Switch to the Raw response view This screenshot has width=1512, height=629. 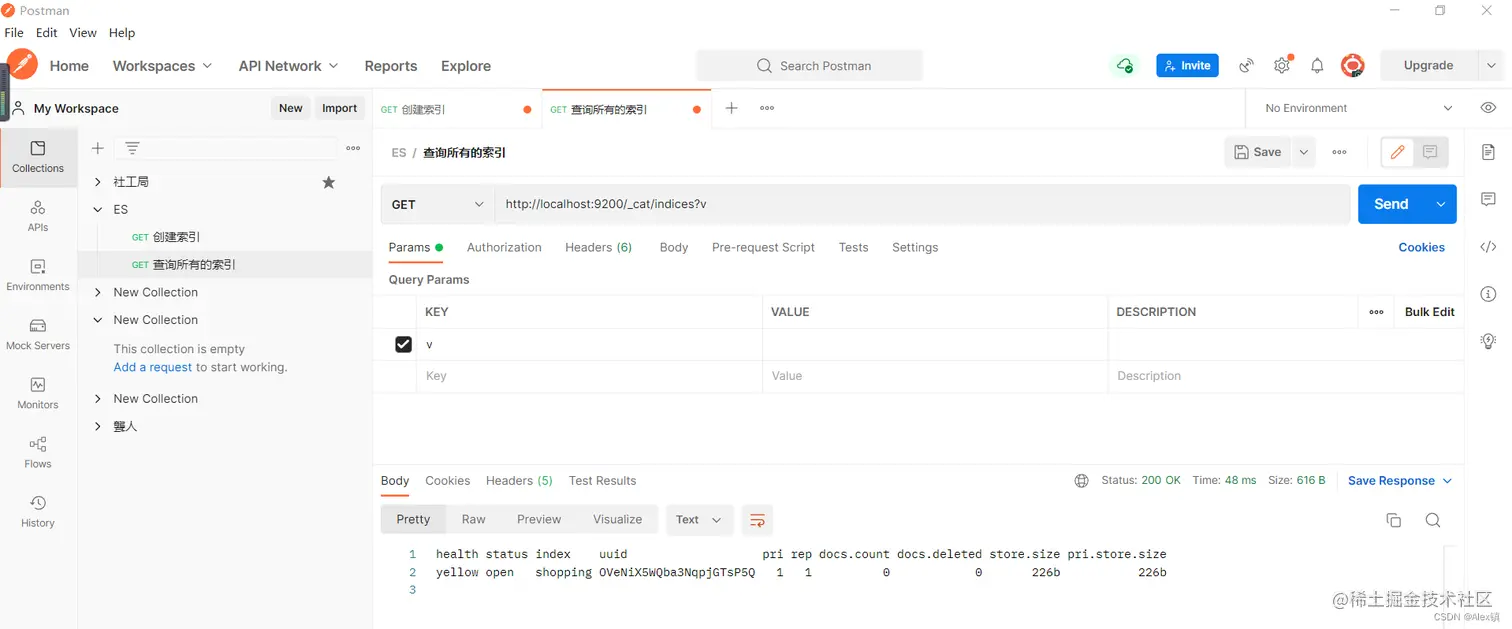tap(474, 520)
